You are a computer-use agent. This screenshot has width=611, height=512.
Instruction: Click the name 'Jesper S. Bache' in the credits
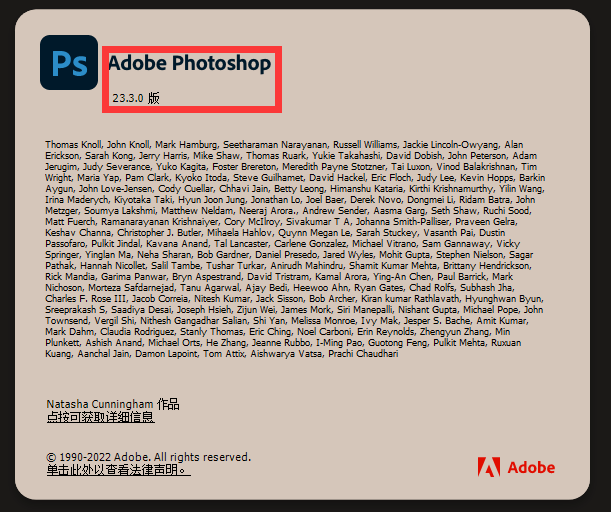(x=437, y=321)
